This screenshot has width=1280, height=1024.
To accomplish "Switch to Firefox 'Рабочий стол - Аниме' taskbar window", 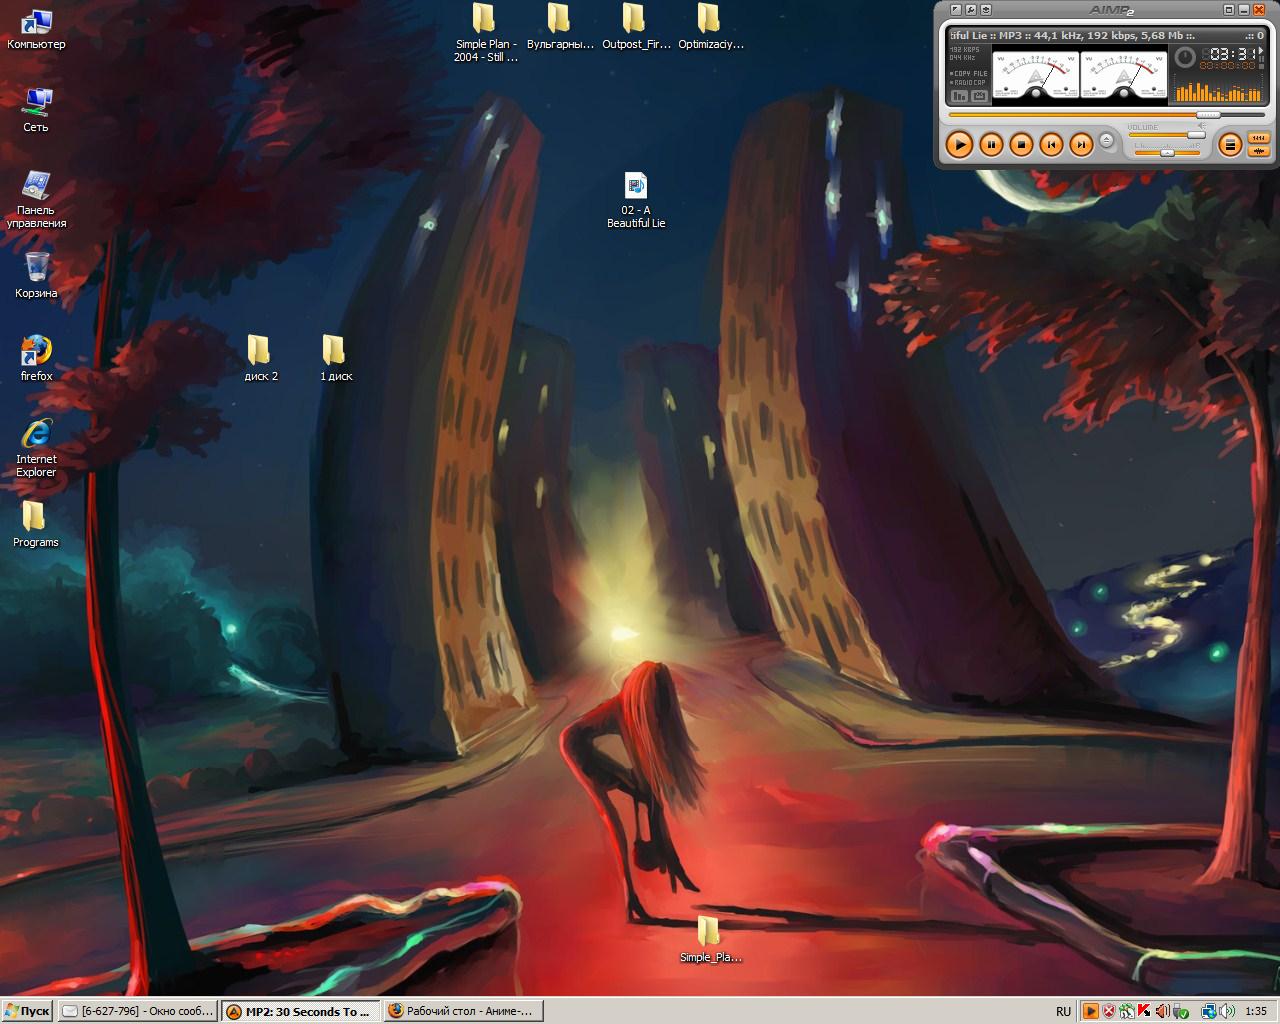I will click(x=463, y=1011).
